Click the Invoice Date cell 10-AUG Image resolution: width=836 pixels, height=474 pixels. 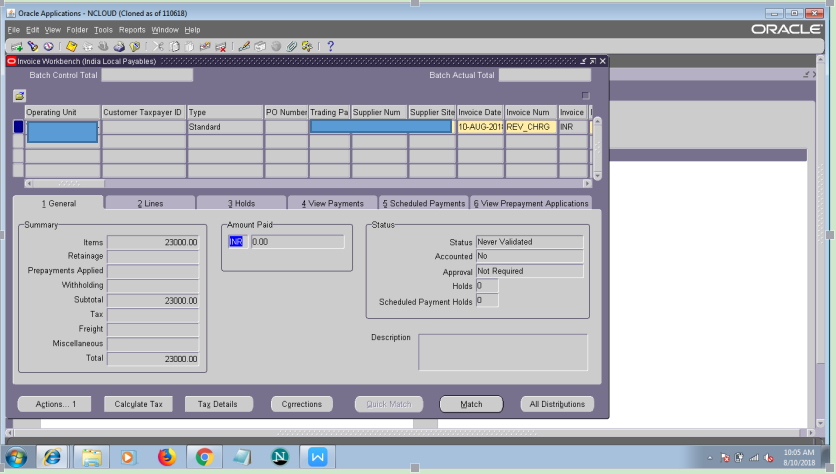(x=480, y=127)
